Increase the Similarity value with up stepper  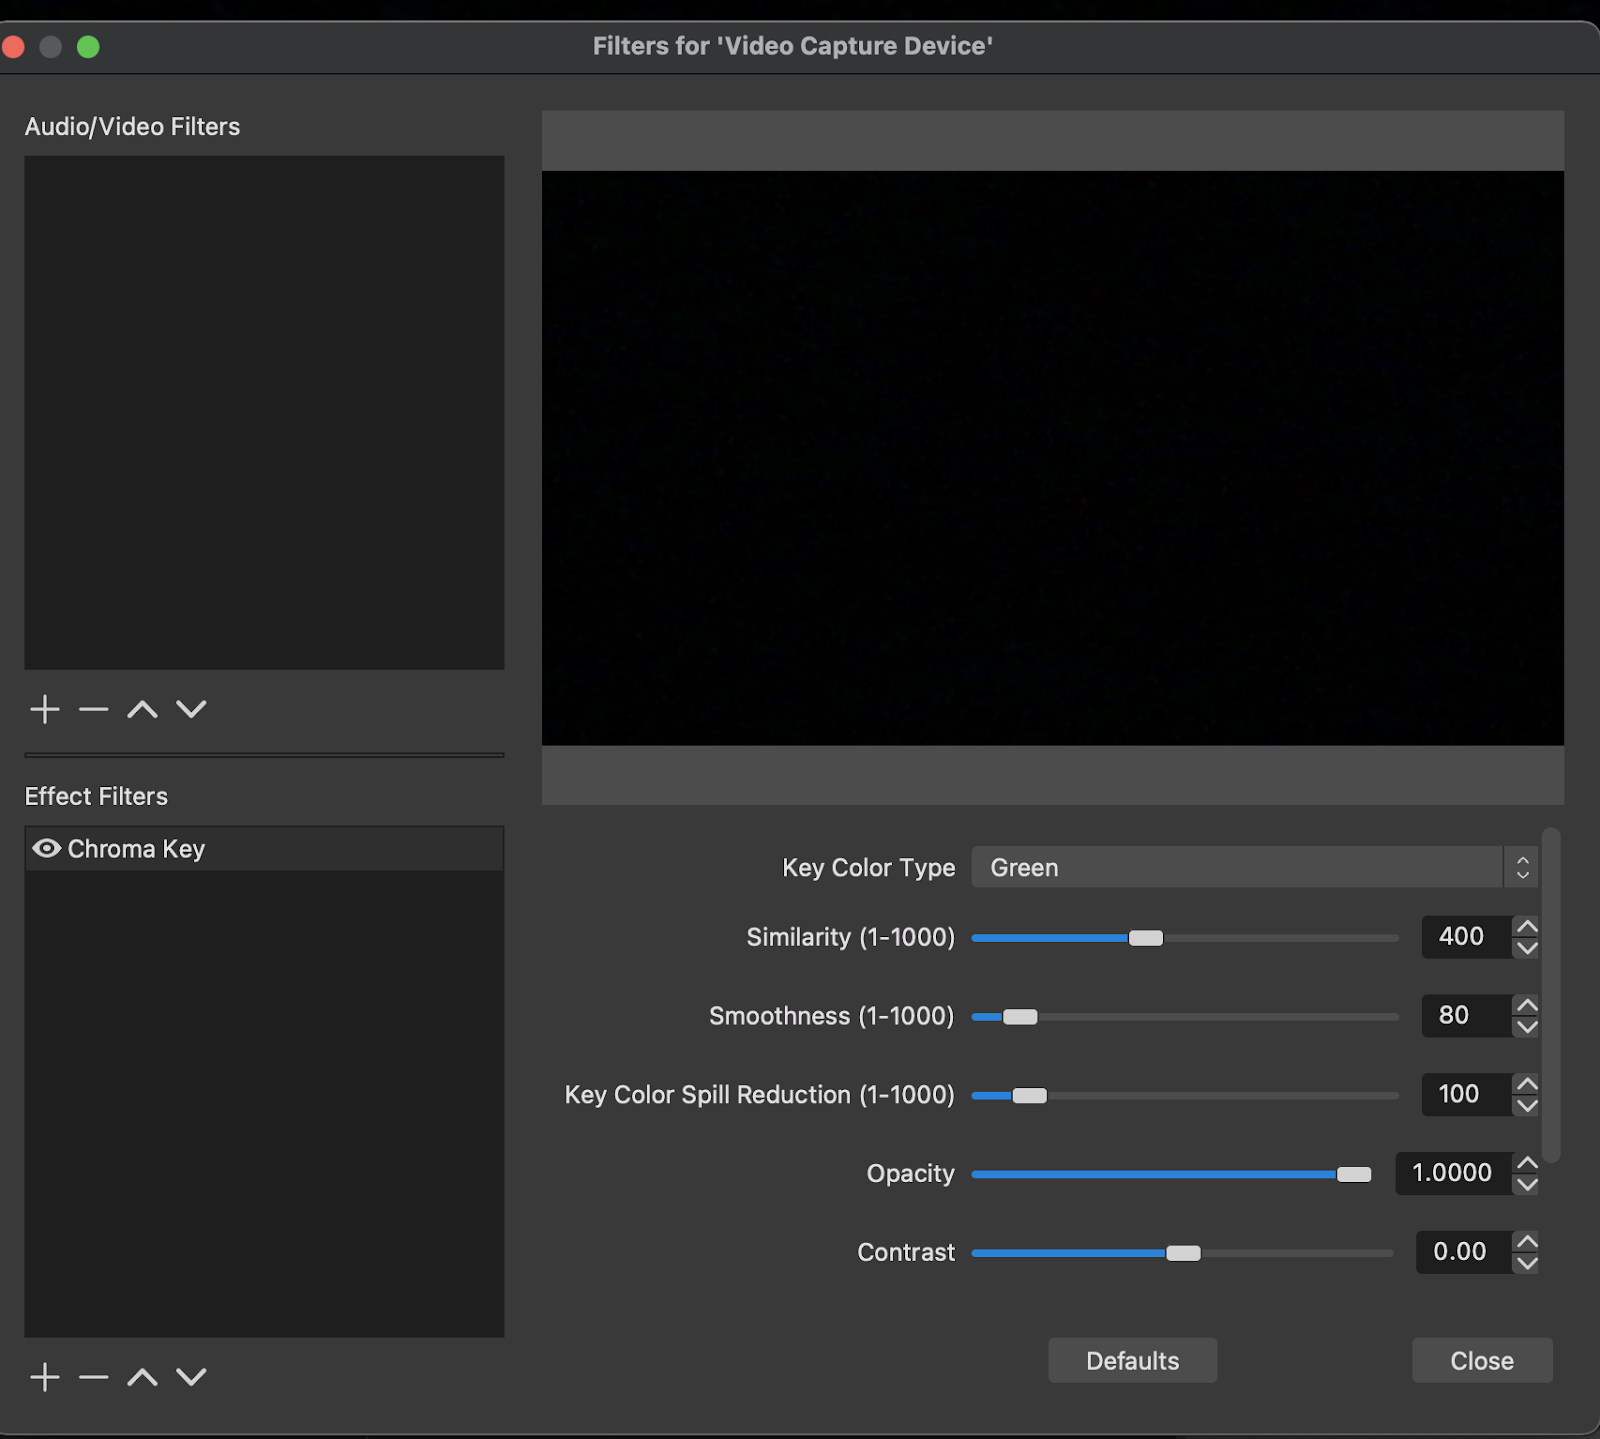pyautogui.click(x=1526, y=926)
